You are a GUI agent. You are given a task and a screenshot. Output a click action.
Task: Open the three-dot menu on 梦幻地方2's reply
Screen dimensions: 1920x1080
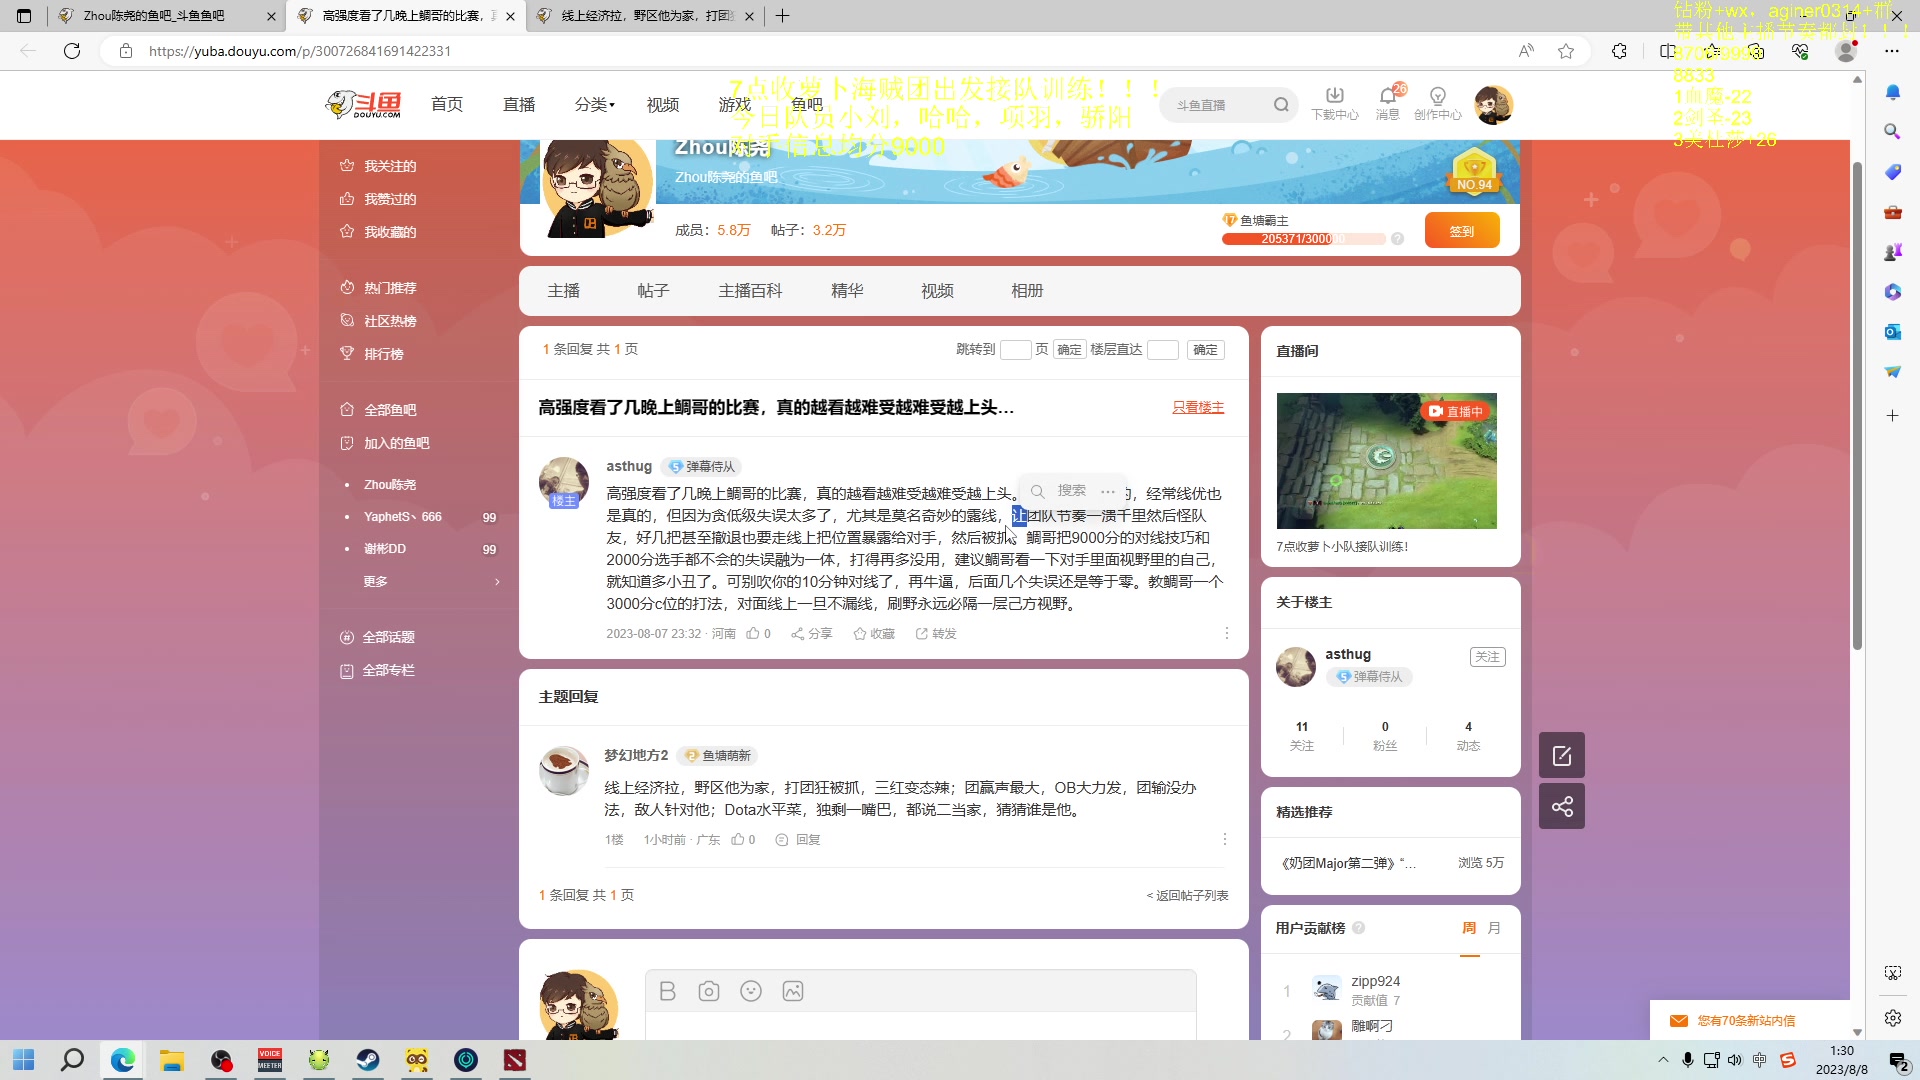coord(1225,840)
